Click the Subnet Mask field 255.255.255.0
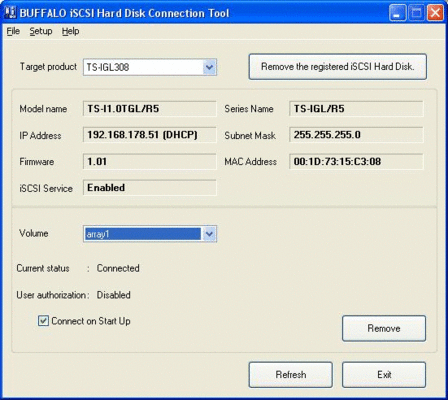 (x=356, y=135)
